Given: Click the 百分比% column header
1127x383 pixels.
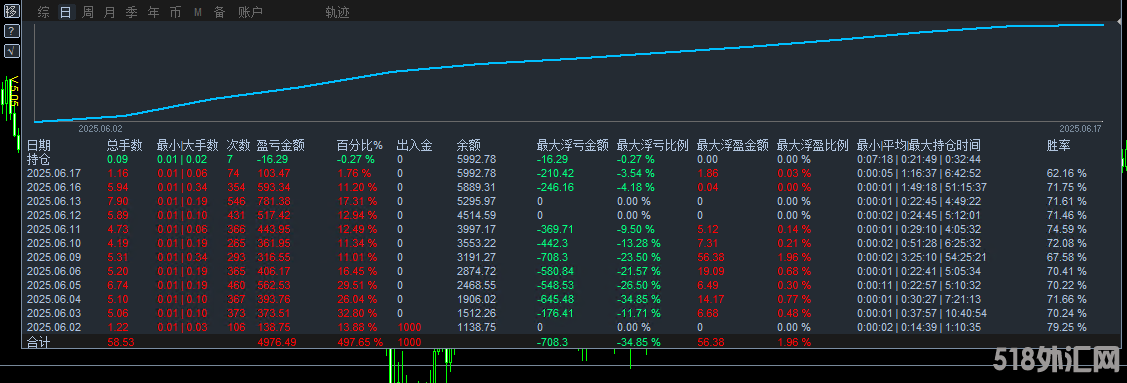Looking at the screenshot, I should [360, 145].
